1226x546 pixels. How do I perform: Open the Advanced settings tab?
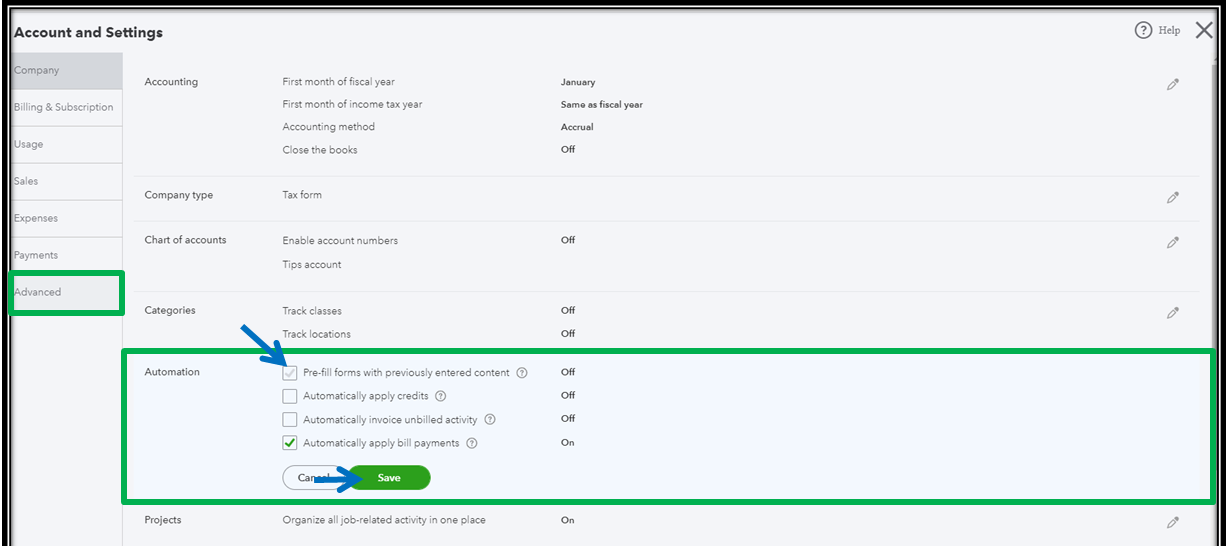point(38,292)
